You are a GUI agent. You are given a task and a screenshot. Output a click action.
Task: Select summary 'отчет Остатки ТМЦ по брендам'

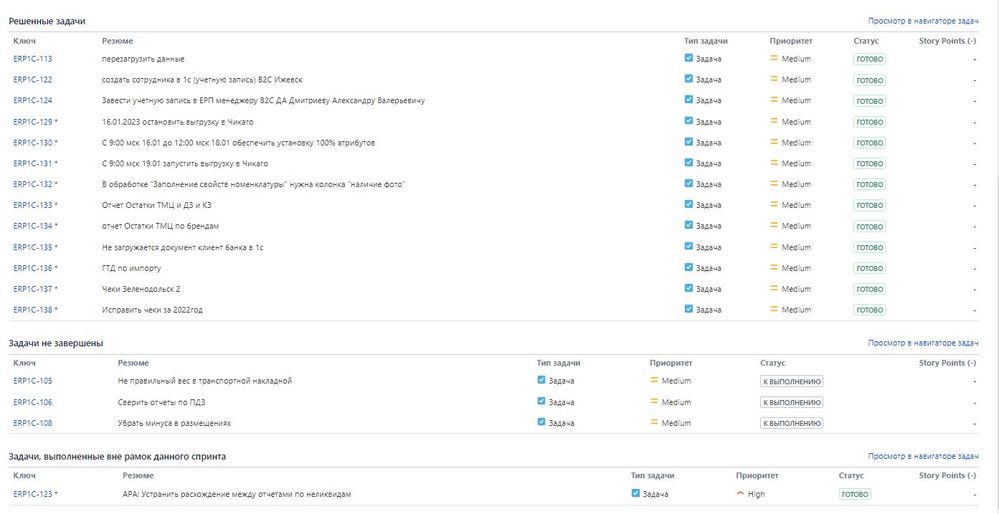pos(161,226)
